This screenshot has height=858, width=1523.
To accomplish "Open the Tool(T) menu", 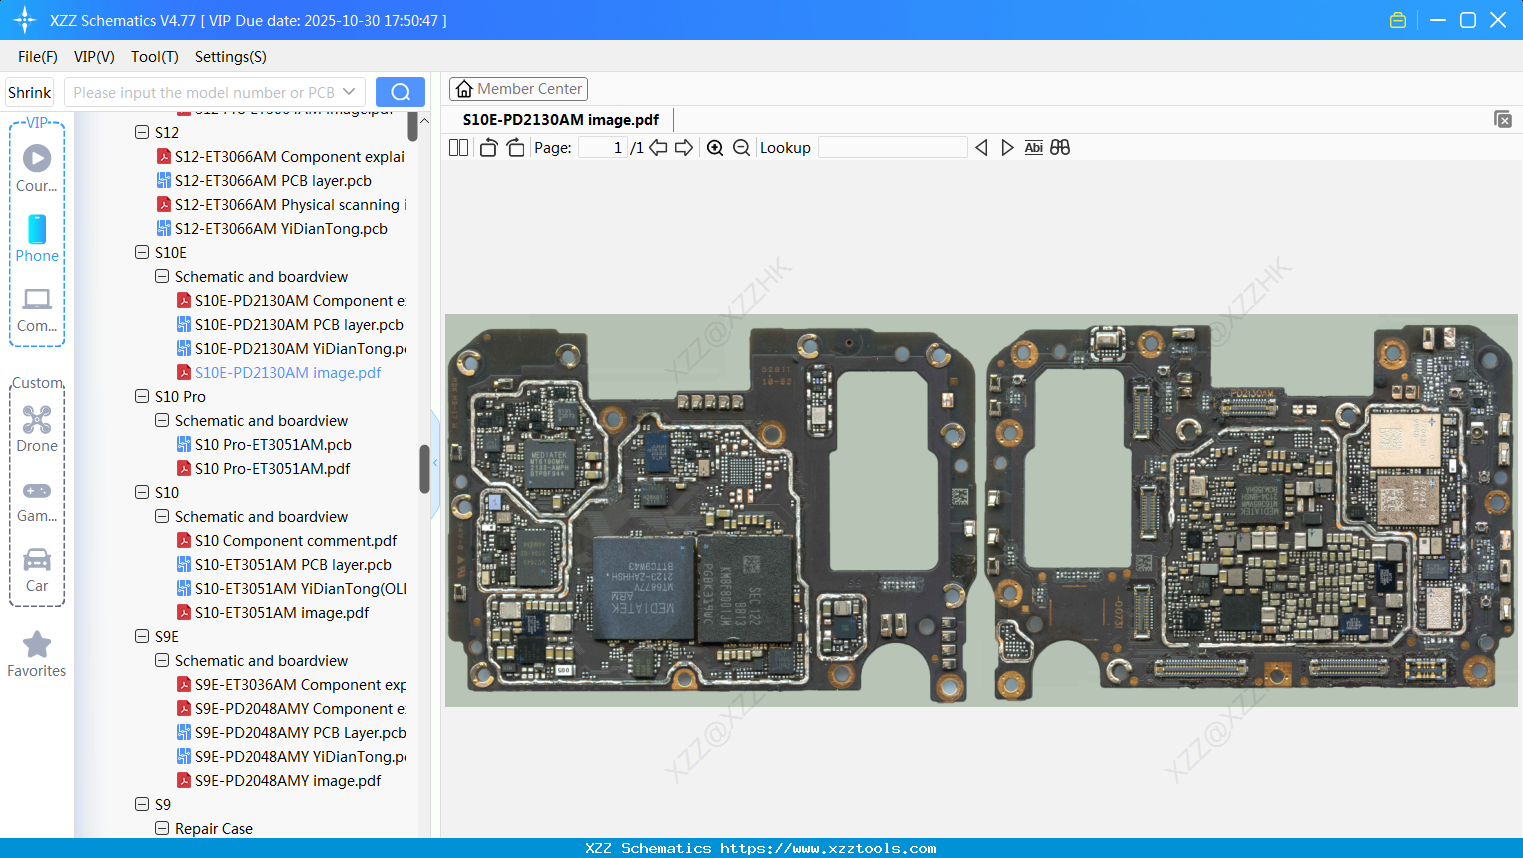I will (x=154, y=57).
